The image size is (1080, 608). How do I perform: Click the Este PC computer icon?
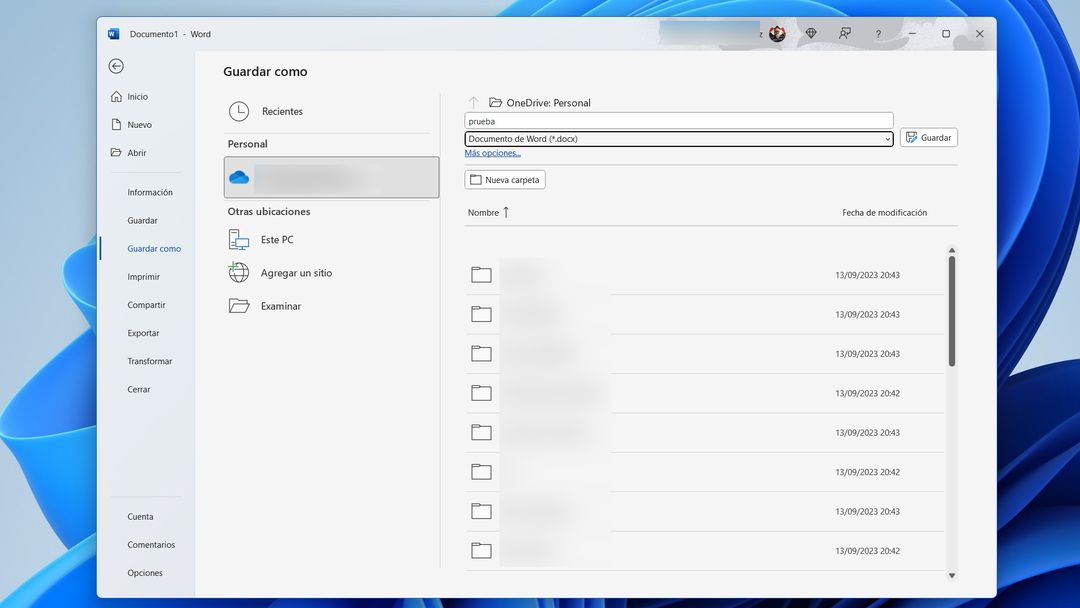239,239
